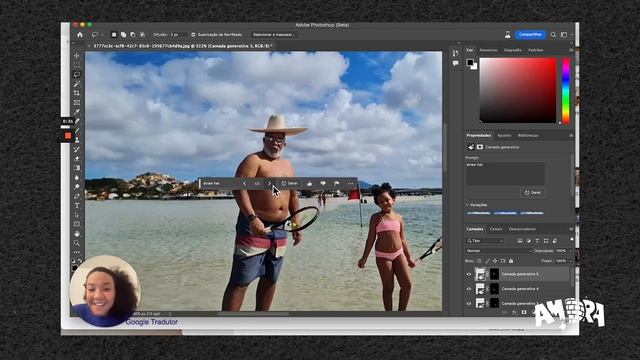Viewport: 640px width, 360px height.
Task: Choose Add to Selection mode
Action: click(x=123, y=35)
